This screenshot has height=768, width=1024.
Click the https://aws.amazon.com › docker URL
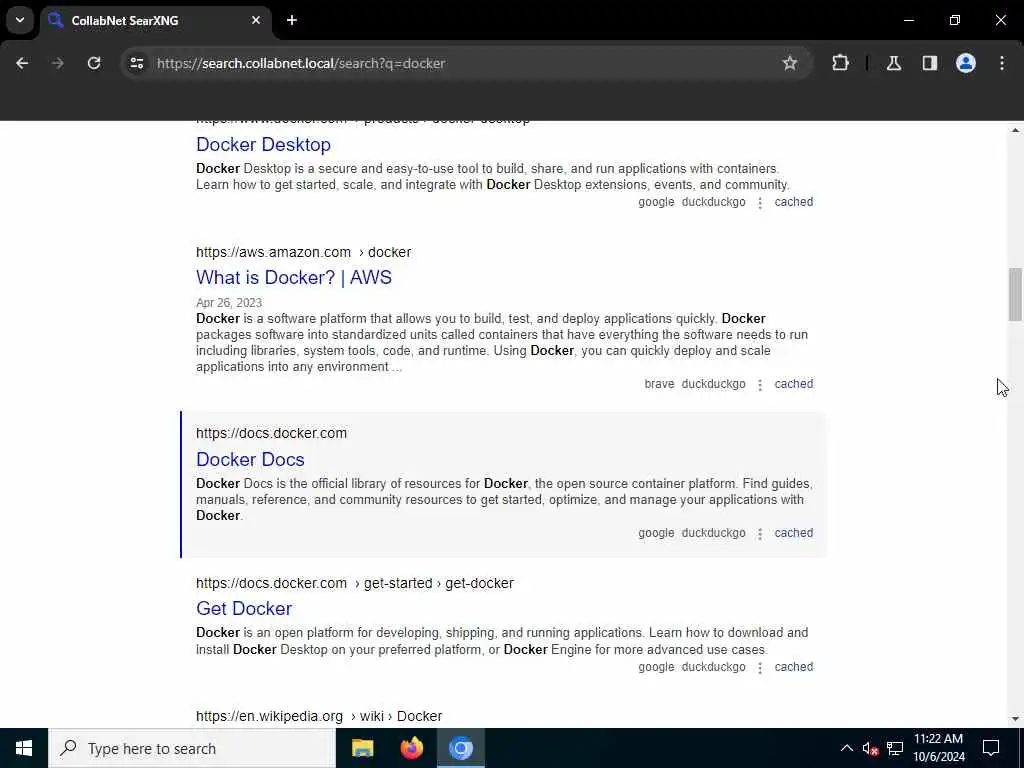(x=304, y=252)
